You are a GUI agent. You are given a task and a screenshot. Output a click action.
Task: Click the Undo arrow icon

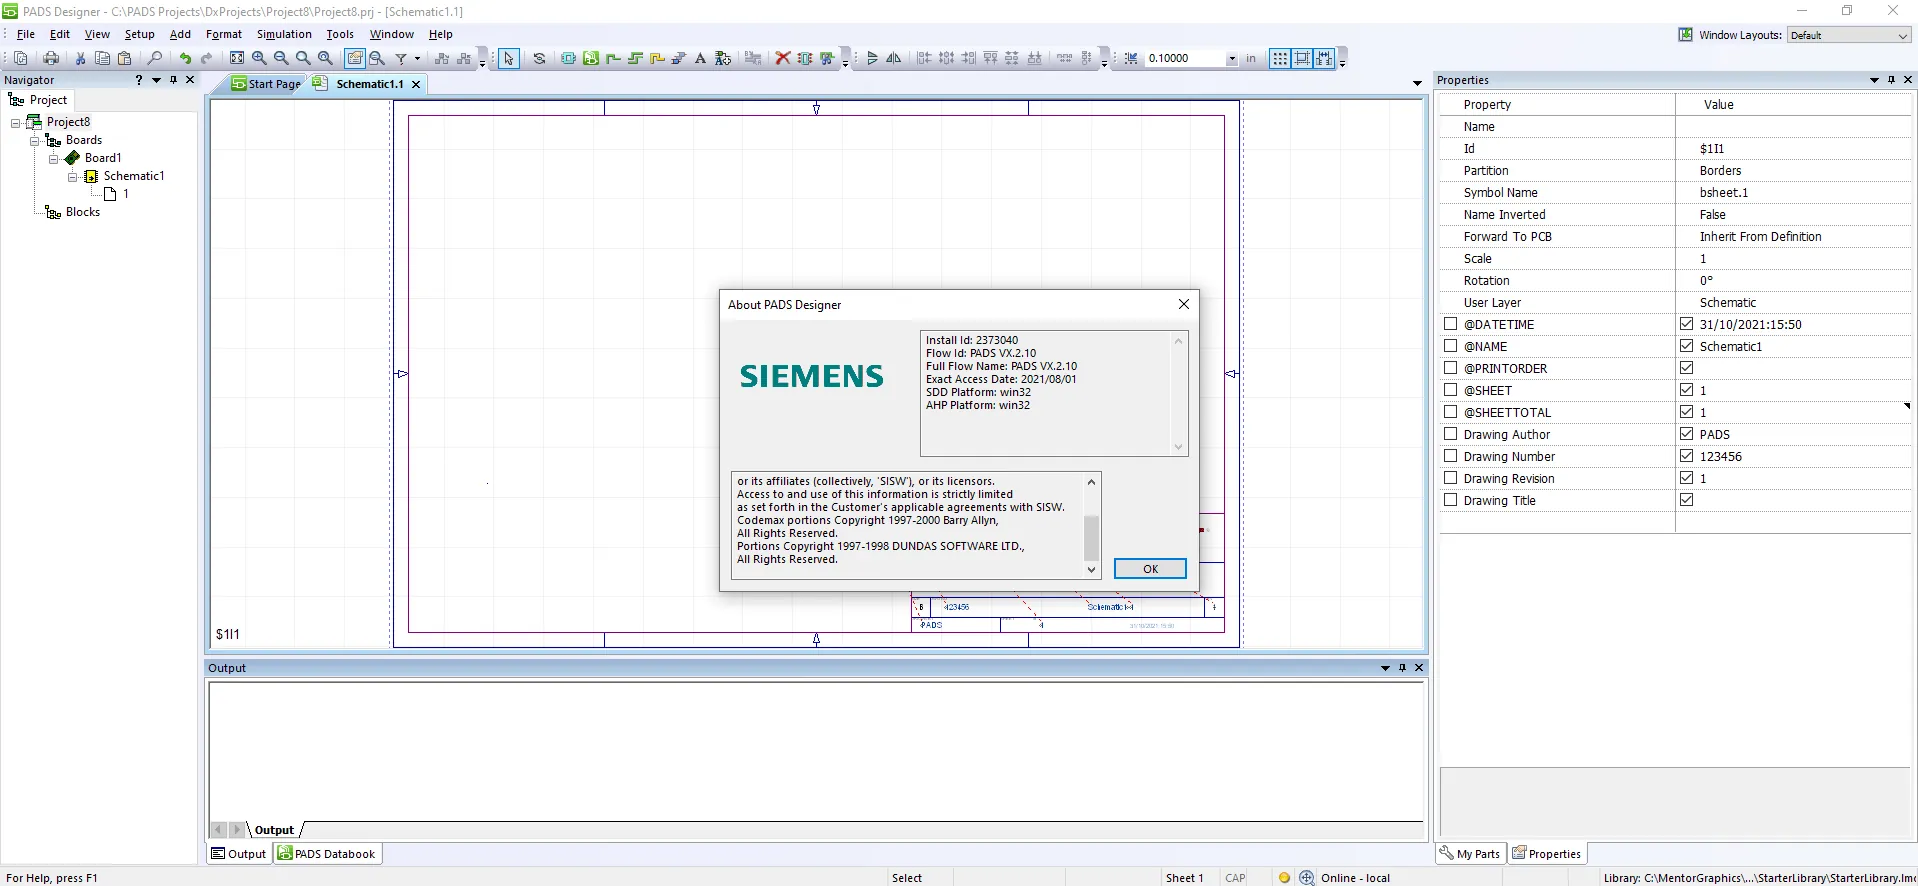point(185,58)
